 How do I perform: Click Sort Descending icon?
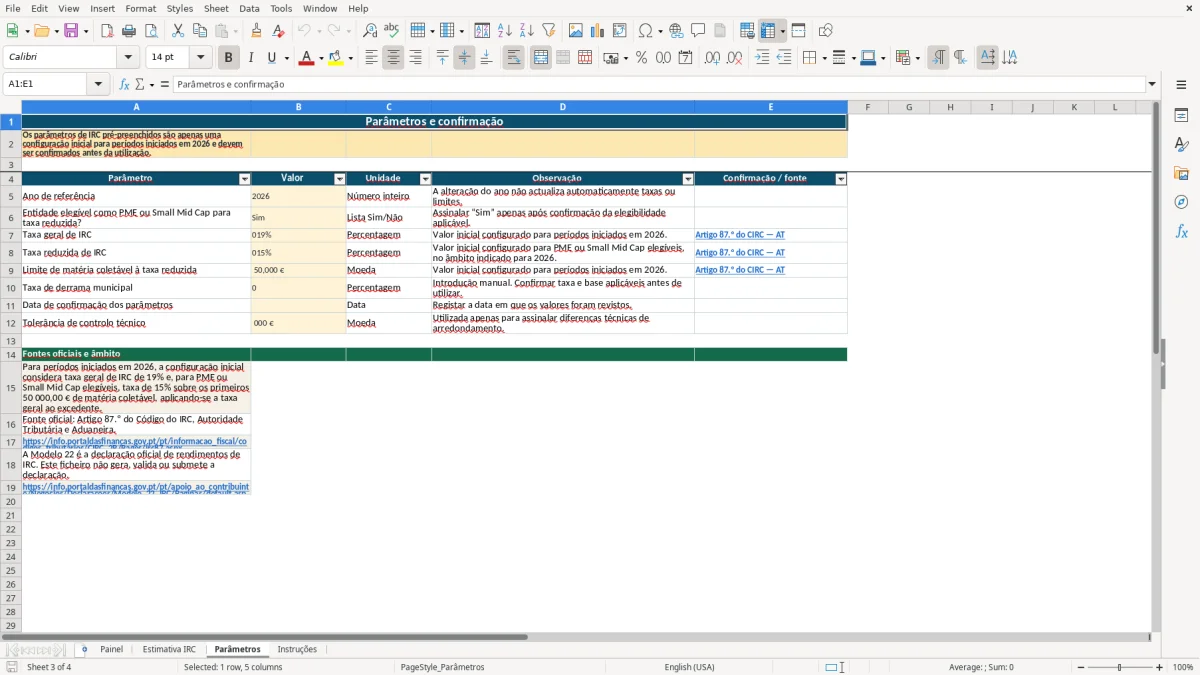527,31
